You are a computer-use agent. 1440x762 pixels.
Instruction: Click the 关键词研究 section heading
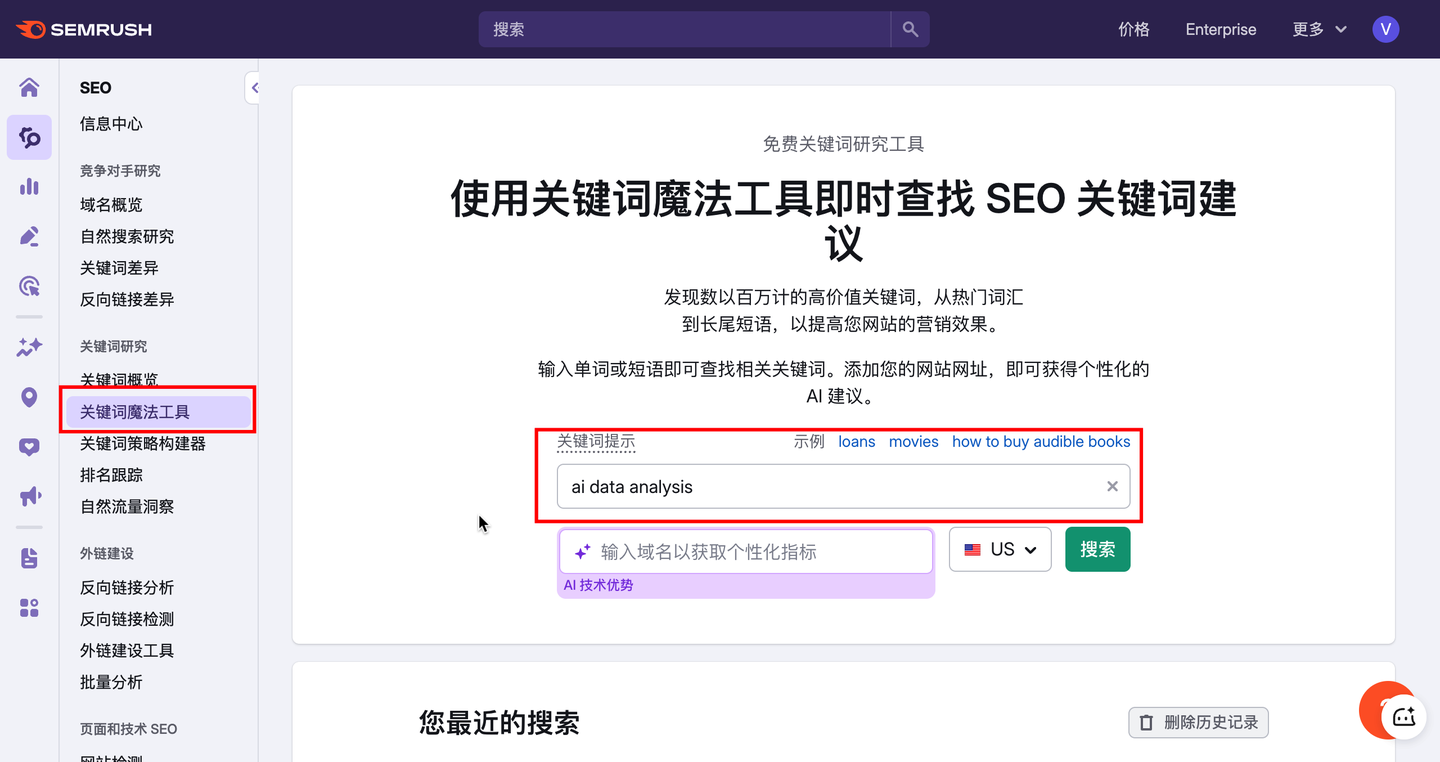(x=113, y=346)
